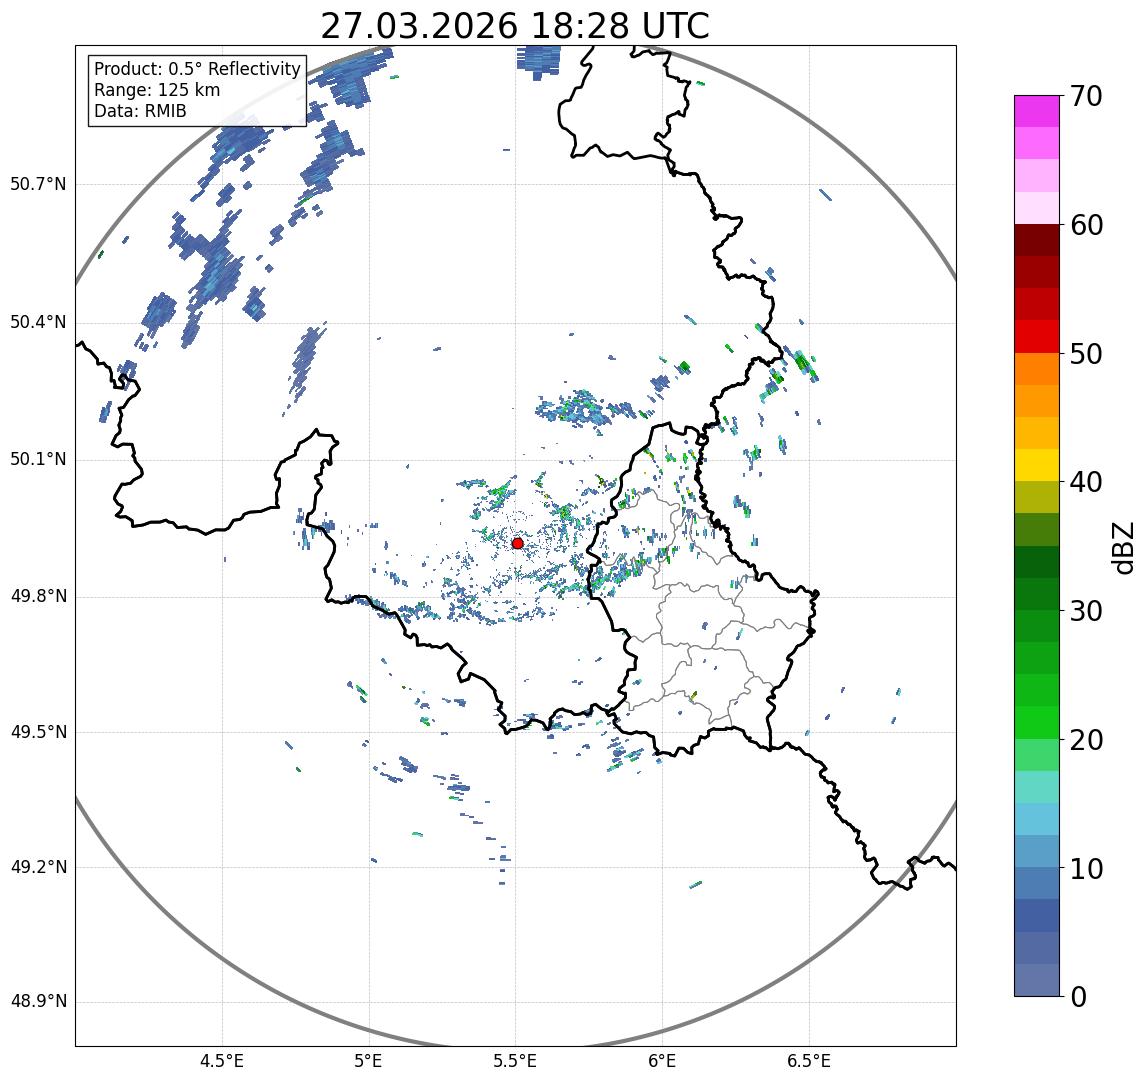Click the 50.7°N latitude label
This screenshot has height=1081, width=1148.
(x=37, y=184)
